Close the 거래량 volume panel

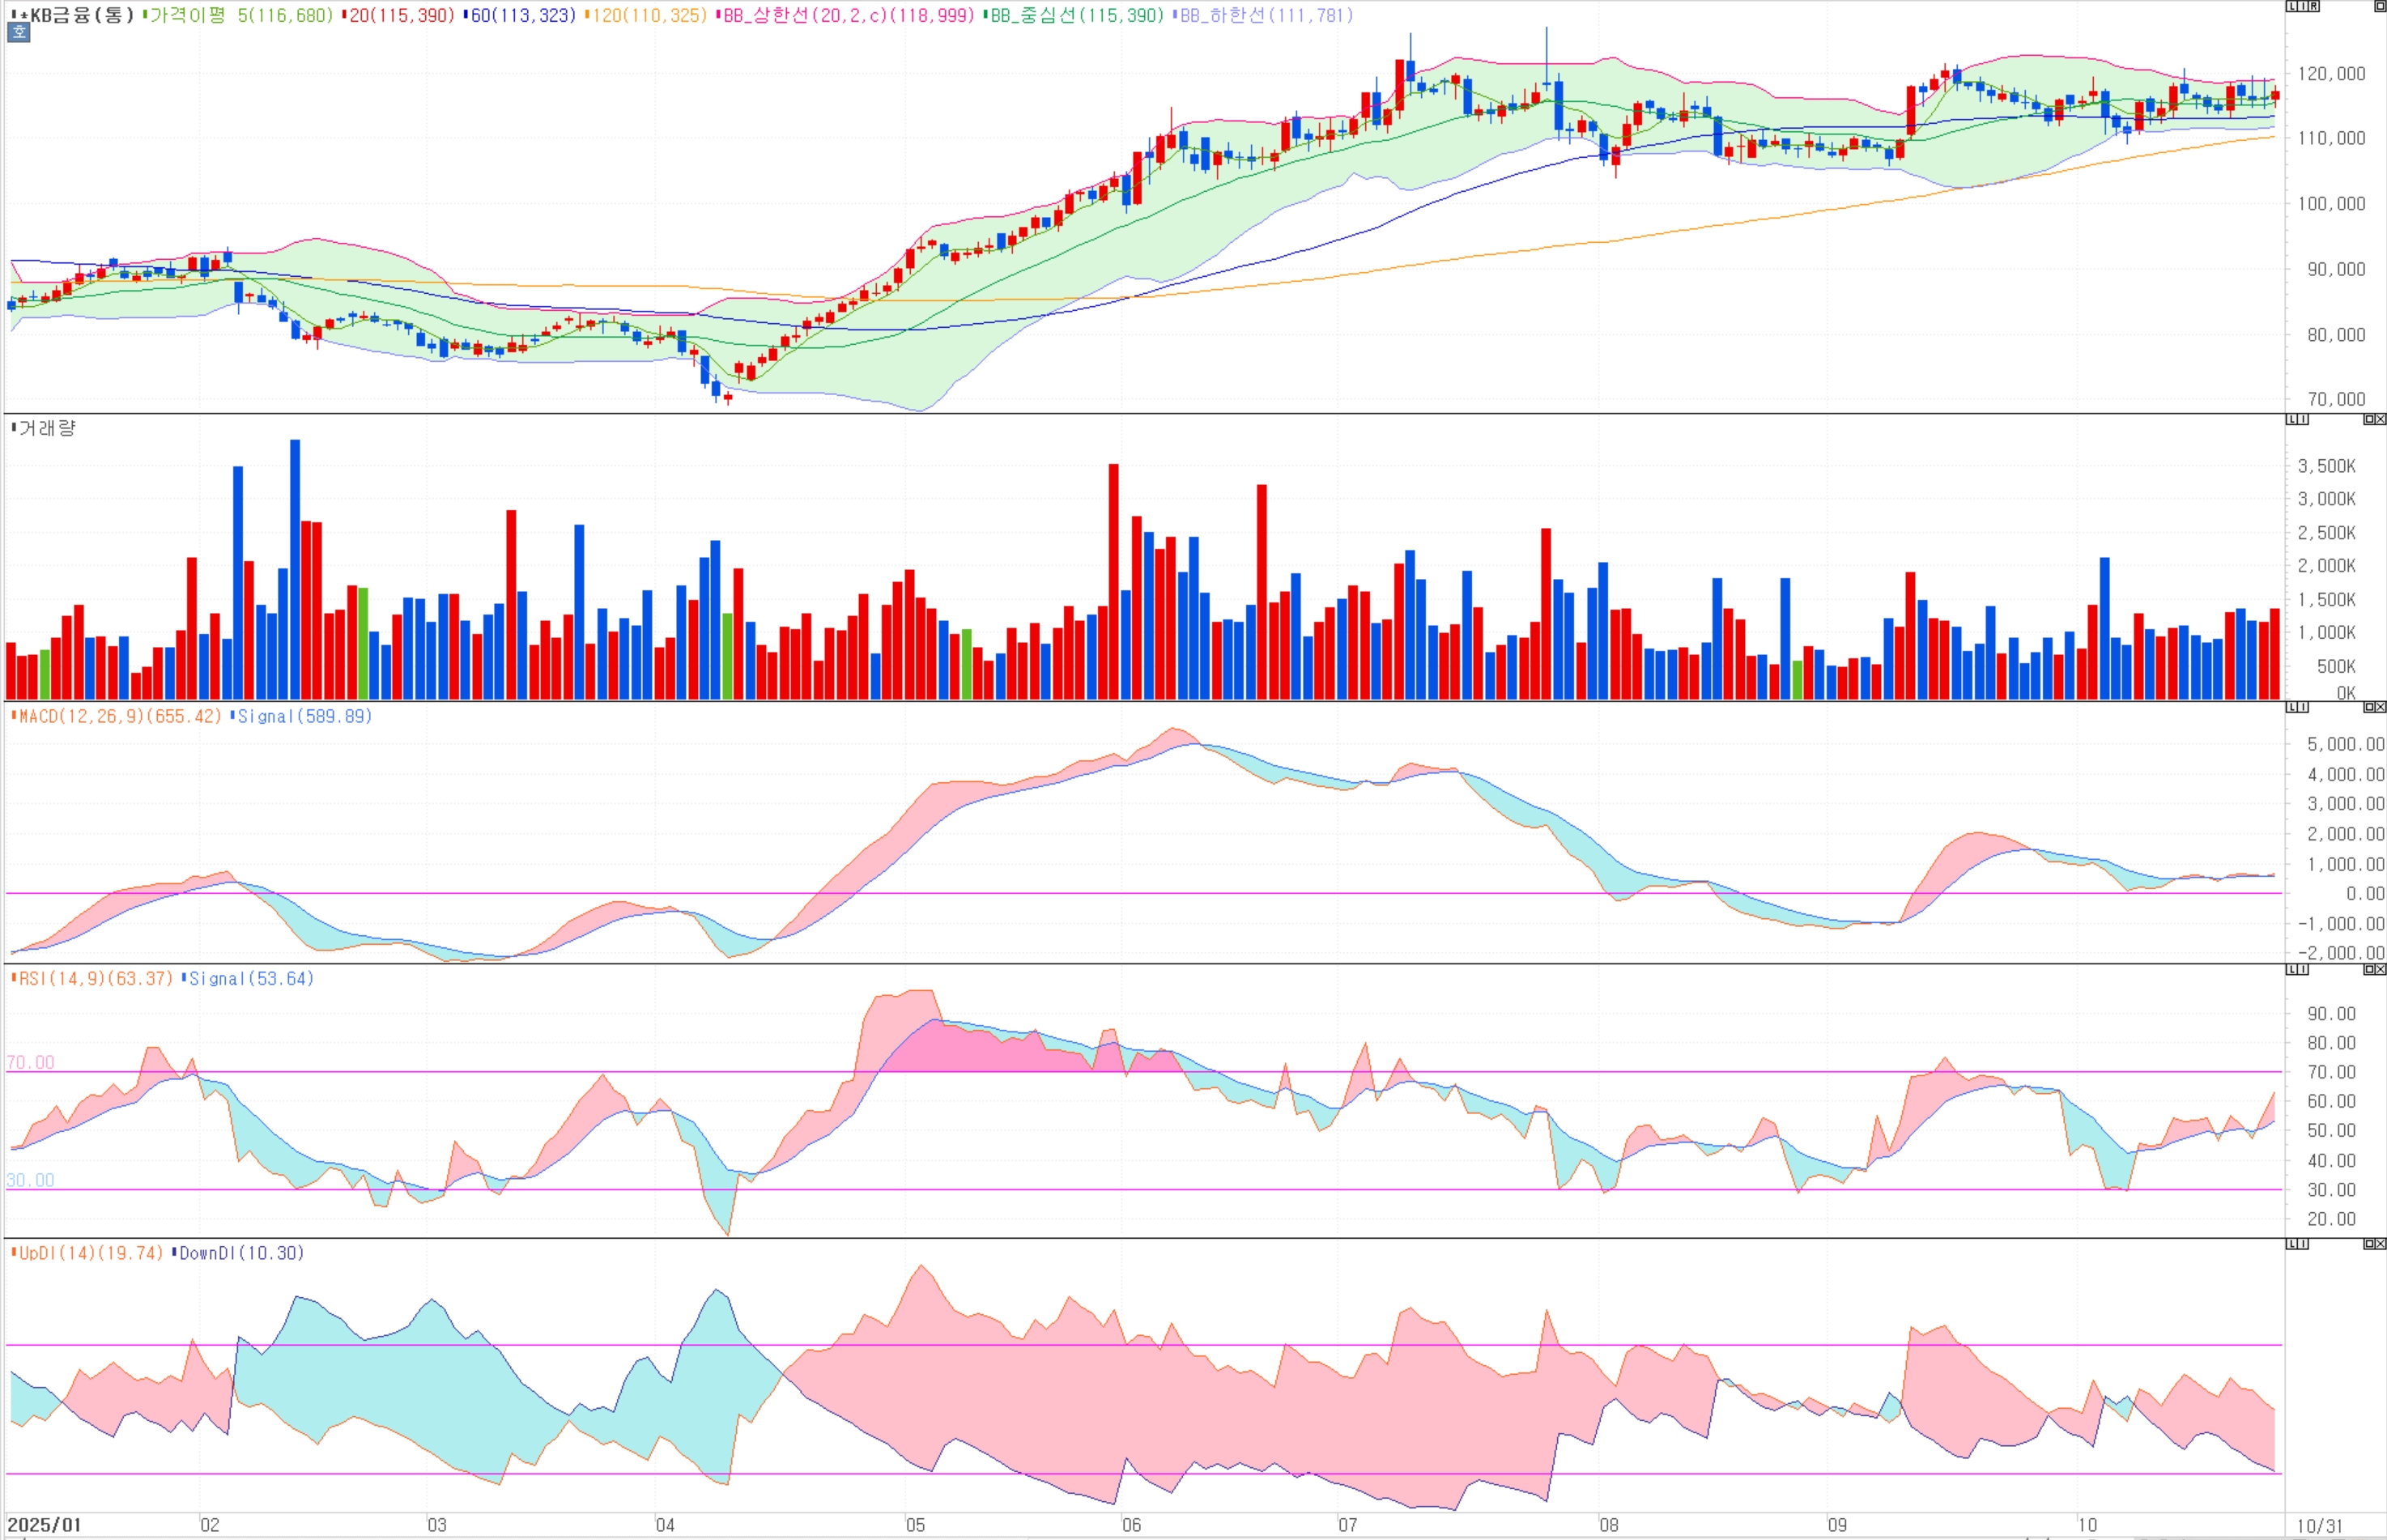[2380, 419]
